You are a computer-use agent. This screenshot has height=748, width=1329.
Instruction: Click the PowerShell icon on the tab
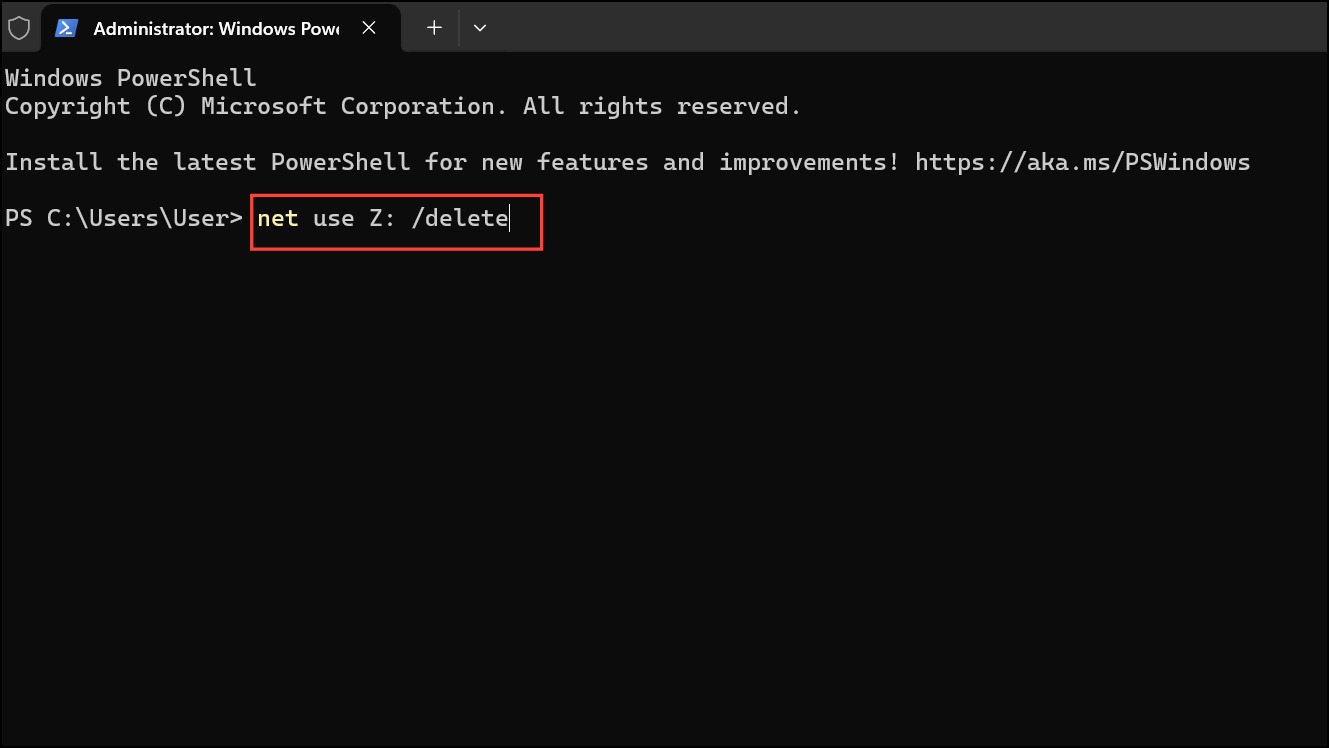point(67,28)
